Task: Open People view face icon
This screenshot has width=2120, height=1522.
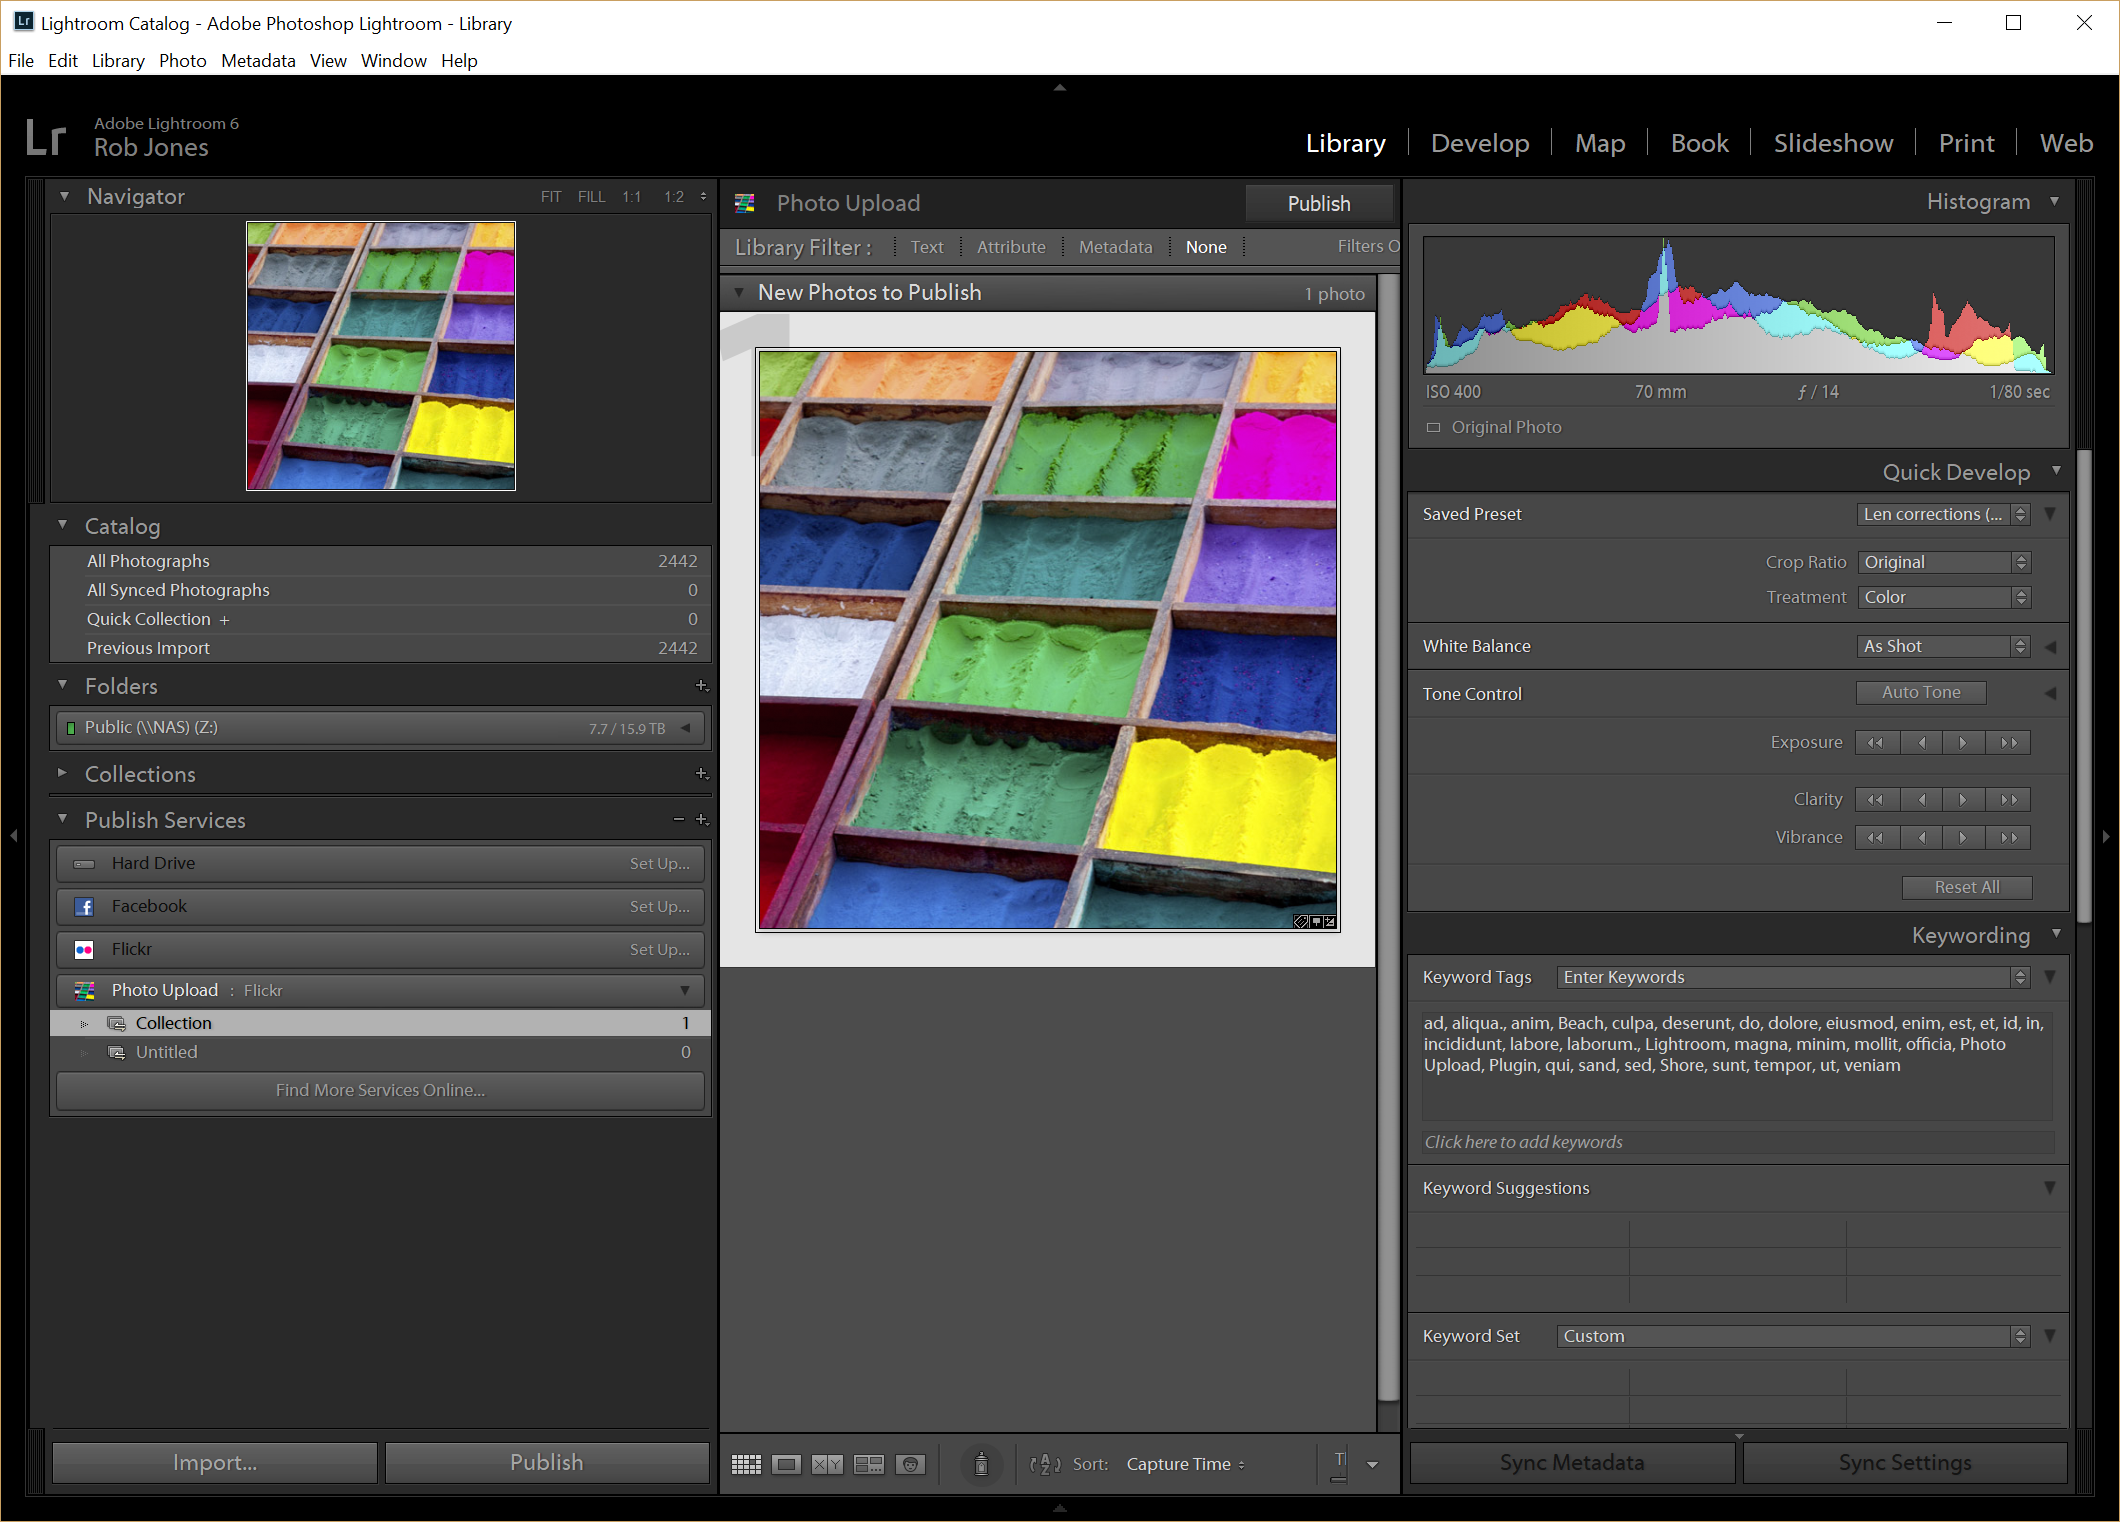Action: pyautogui.click(x=910, y=1464)
